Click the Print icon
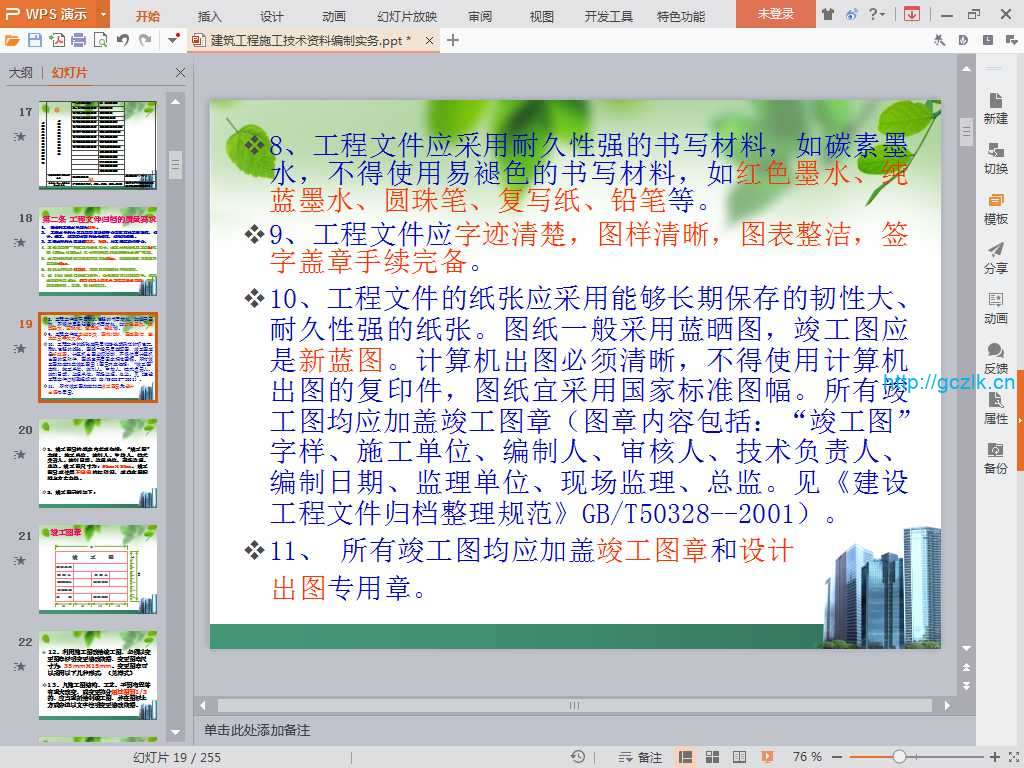The height and width of the screenshot is (768, 1024). [x=78, y=40]
